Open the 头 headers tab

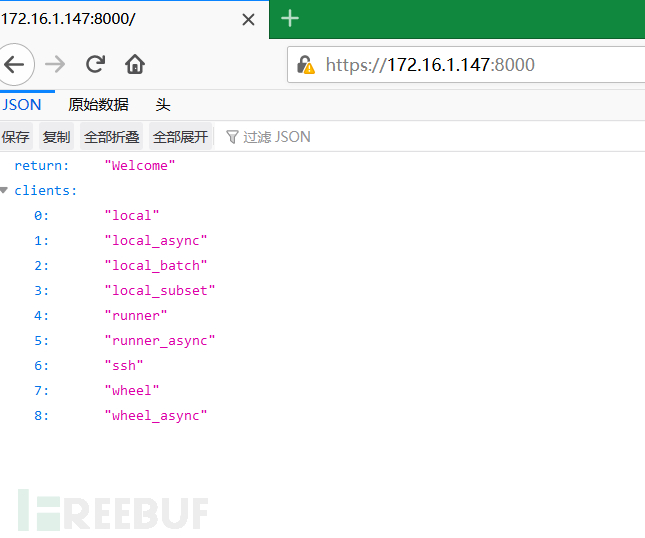pos(163,105)
